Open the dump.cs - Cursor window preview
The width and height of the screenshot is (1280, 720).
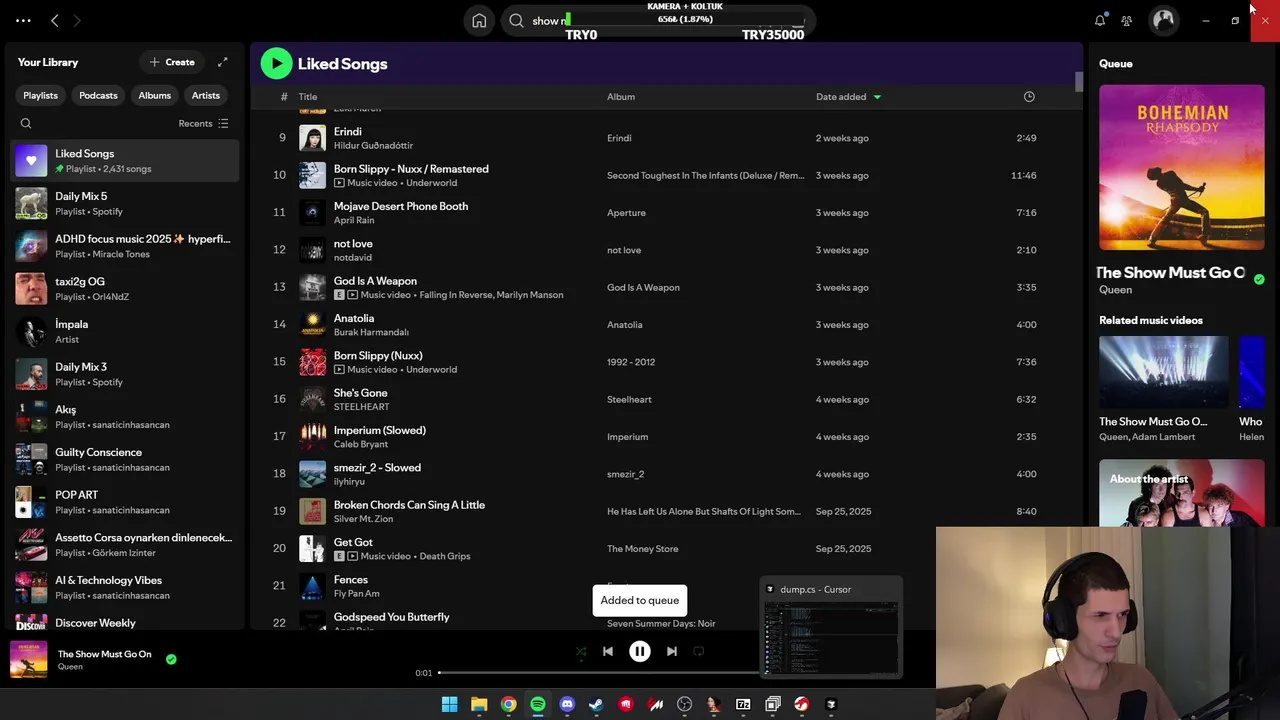coord(831,628)
